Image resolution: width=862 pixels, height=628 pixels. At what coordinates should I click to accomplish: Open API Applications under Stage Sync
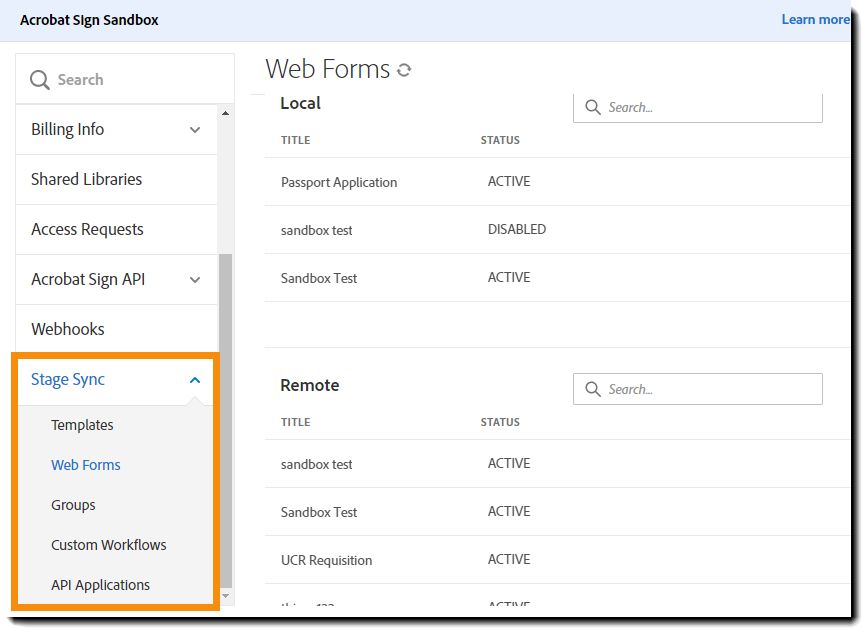click(x=101, y=585)
